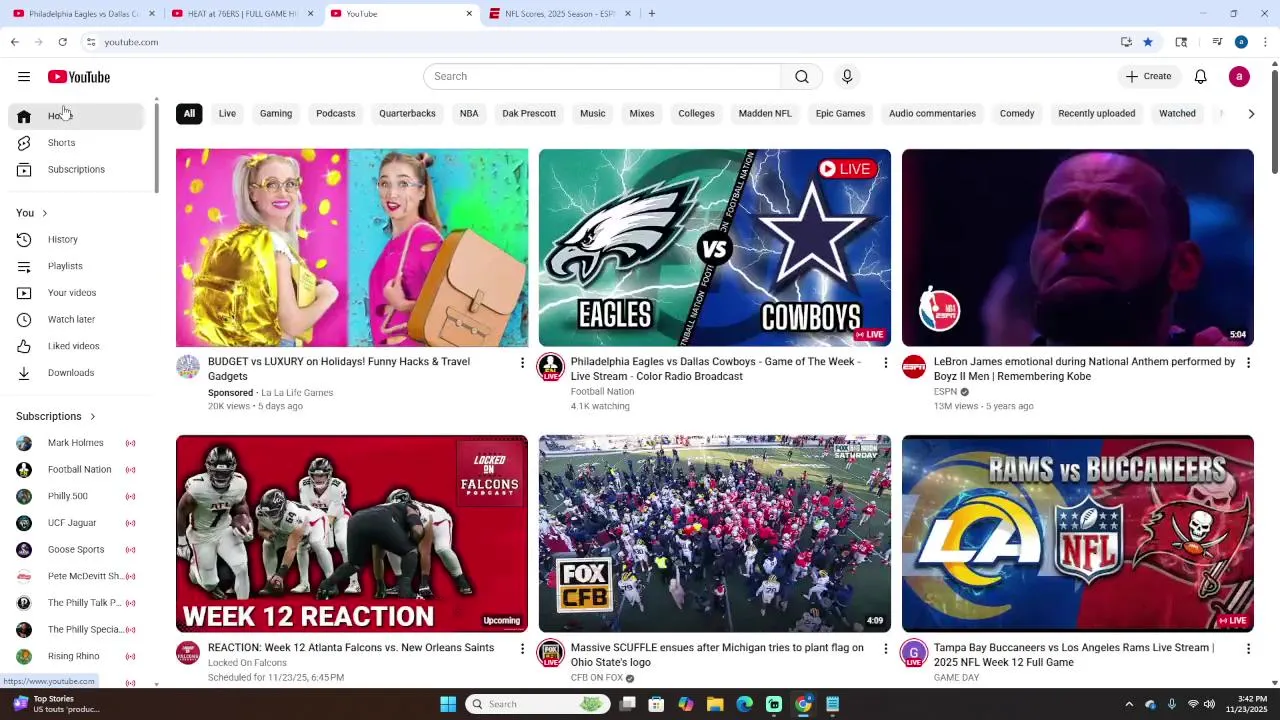The width and height of the screenshot is (1280, 720).
Task: Open Goose Sports subscription channel
Action: coord(76,550)
